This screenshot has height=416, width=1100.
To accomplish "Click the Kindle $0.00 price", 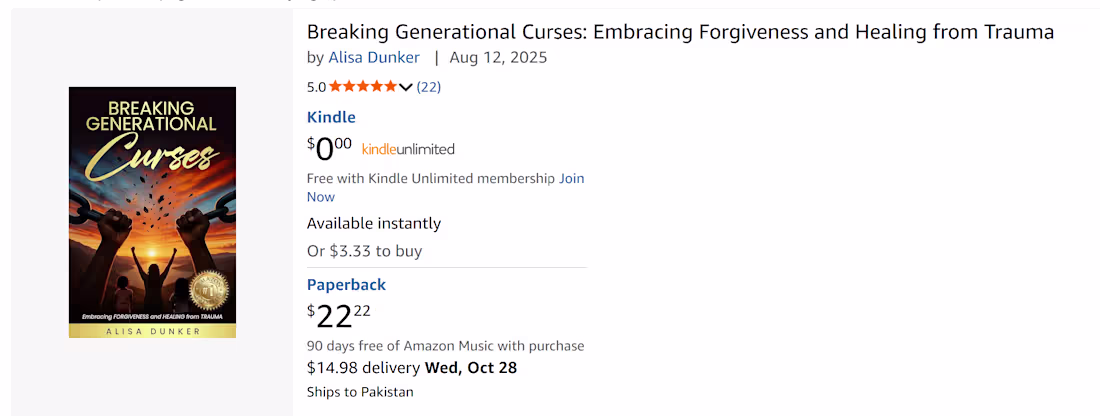I will tap(329, 149).
